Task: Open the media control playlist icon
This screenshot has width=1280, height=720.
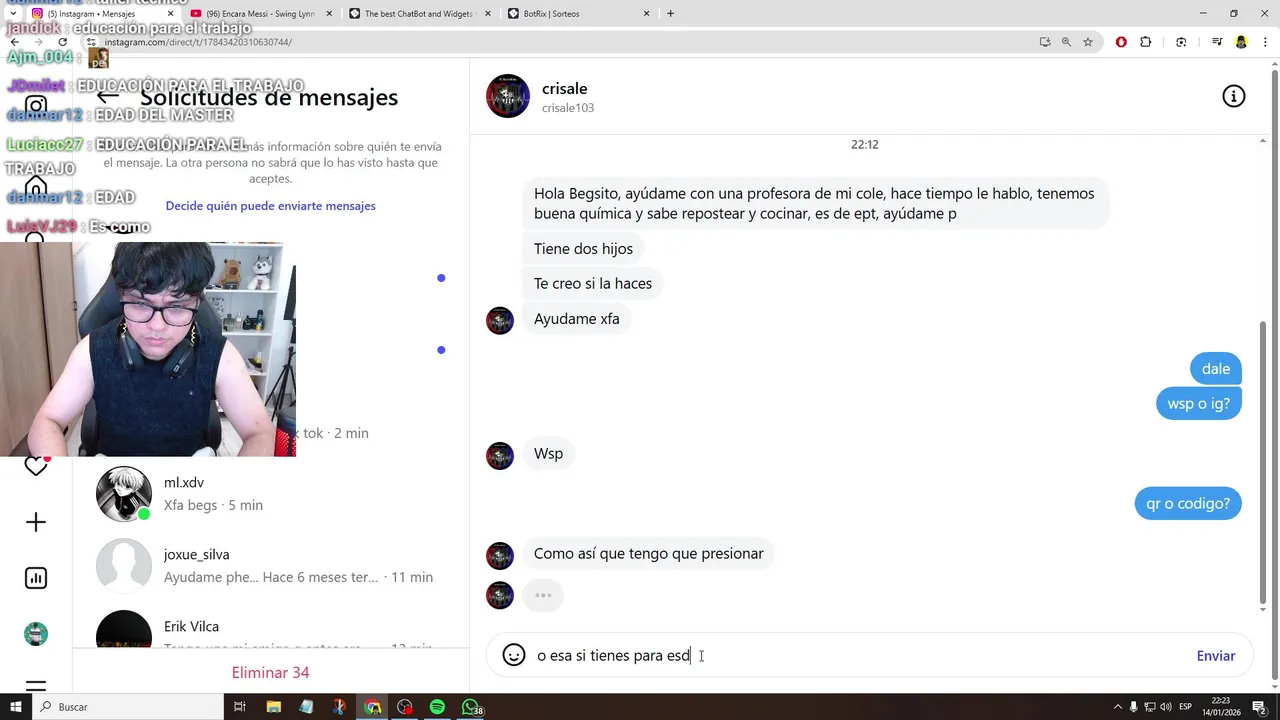Action: (1217, 42)
